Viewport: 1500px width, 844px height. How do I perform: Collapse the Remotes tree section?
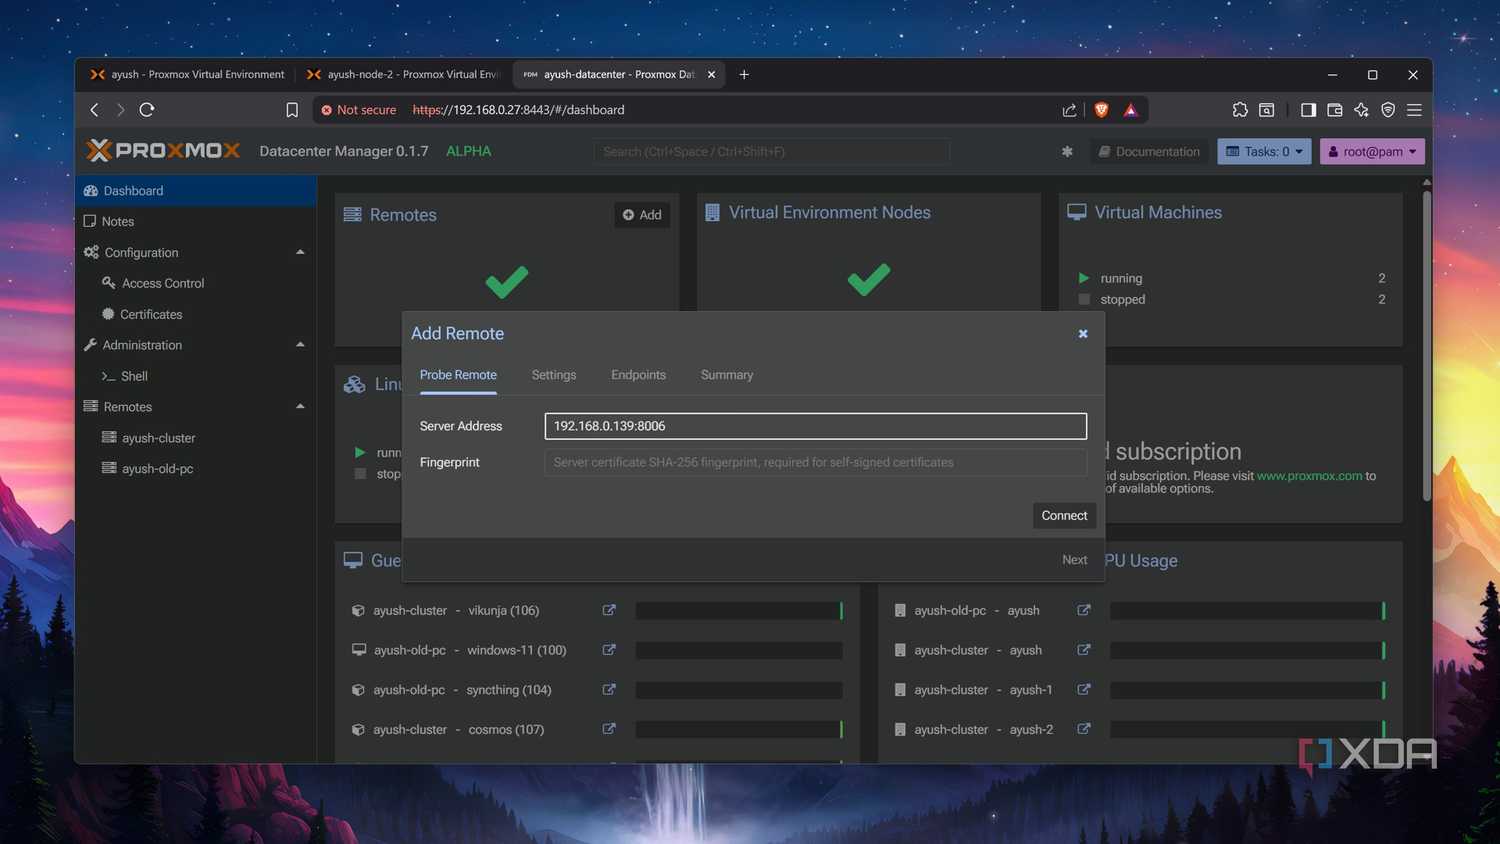pyautogui.click(x=300, y=407)
